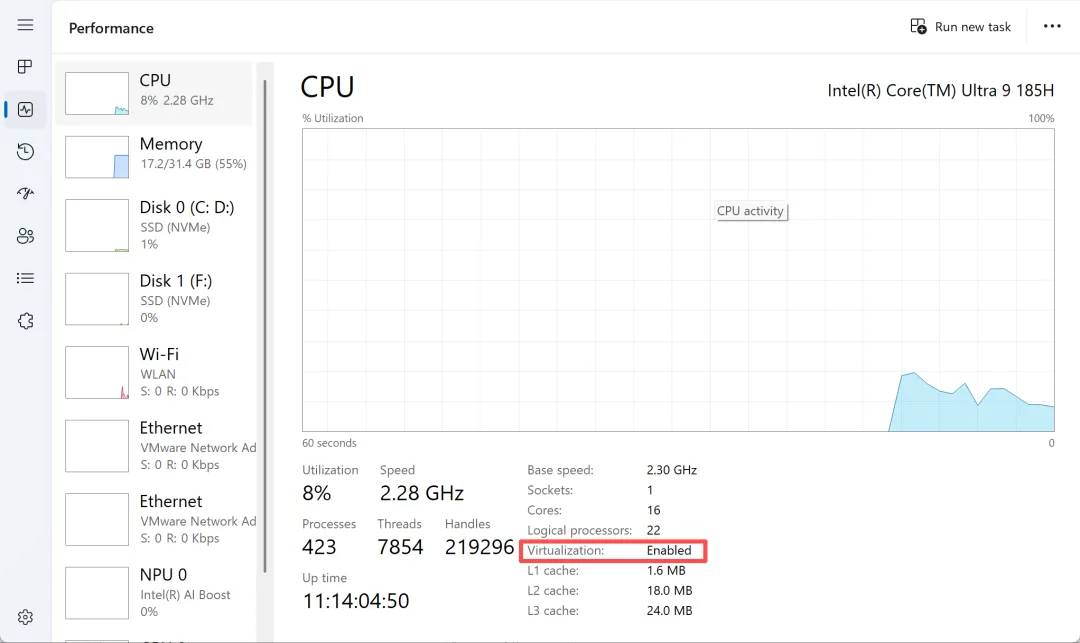Viewport: 1080px width, 643px height.
Task: Open the Users page icon
Action: (x=25, y=236)
